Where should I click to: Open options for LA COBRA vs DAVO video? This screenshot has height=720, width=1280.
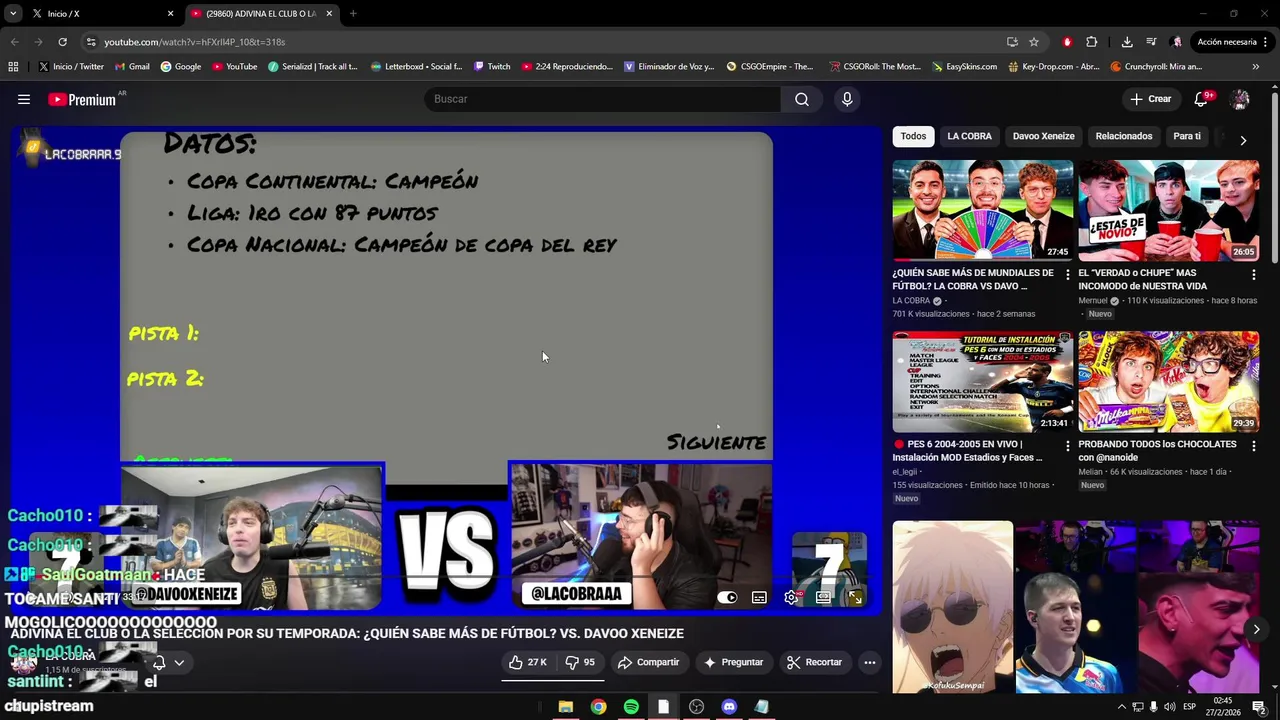(1067, 274)
